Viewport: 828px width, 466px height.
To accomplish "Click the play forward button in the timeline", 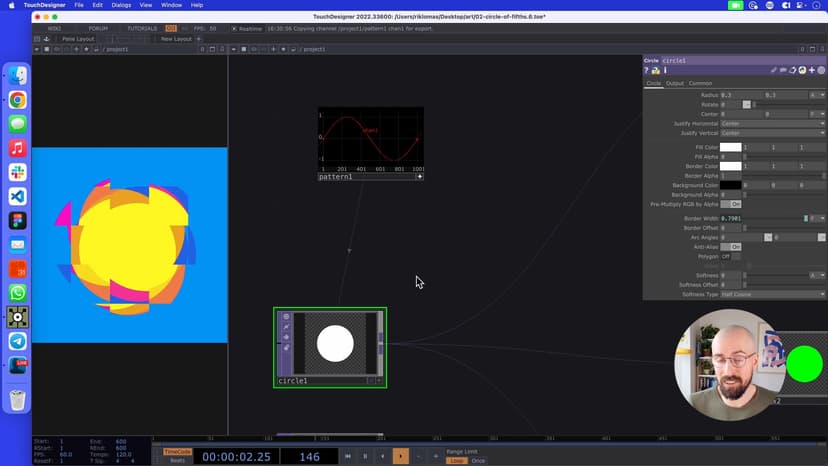I will coord(400,456).
